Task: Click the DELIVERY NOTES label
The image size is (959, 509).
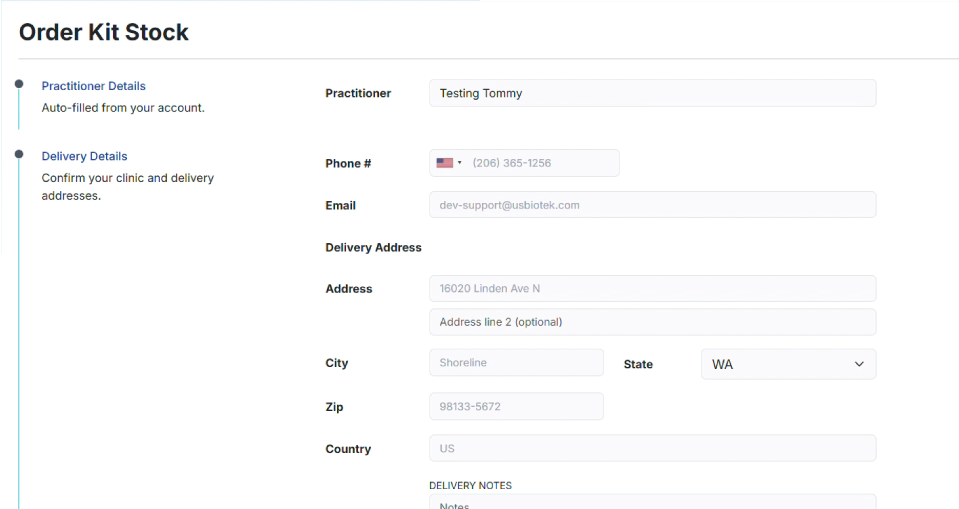Action: [x=470, y=485]
